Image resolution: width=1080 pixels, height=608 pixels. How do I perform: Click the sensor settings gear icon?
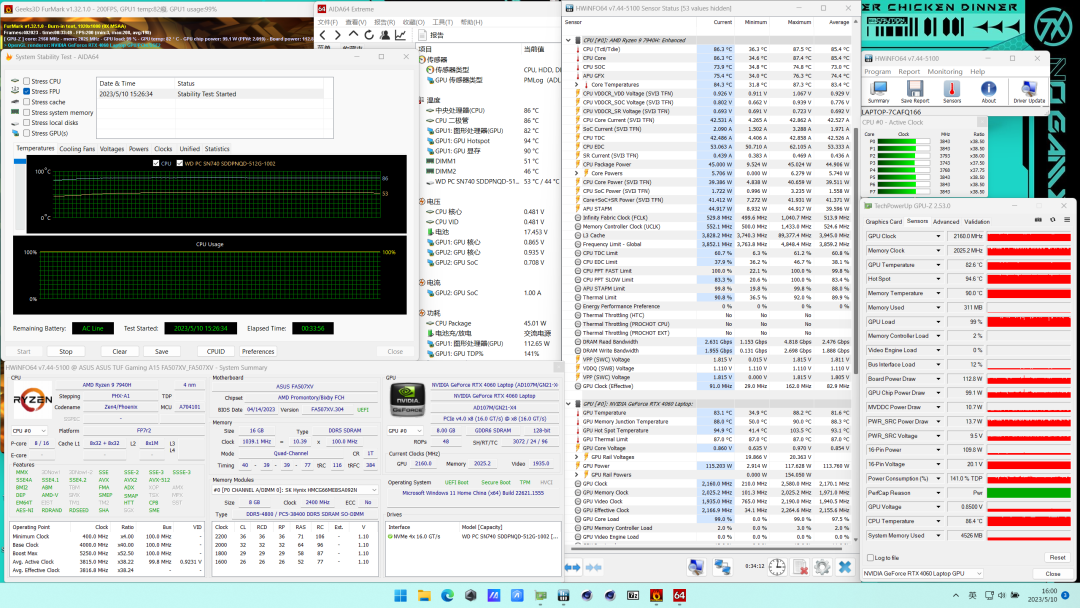(822, 567)
